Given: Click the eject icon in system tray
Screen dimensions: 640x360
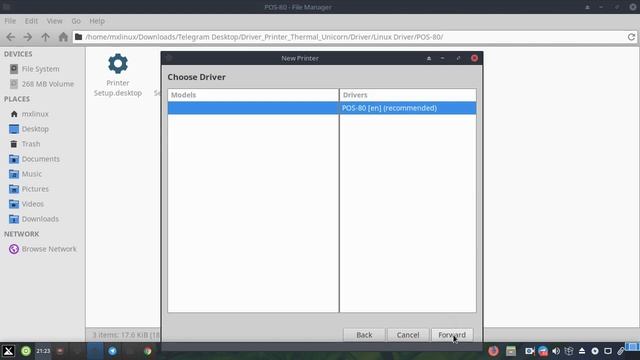Looking at the screenshot, I should [582, 351].
